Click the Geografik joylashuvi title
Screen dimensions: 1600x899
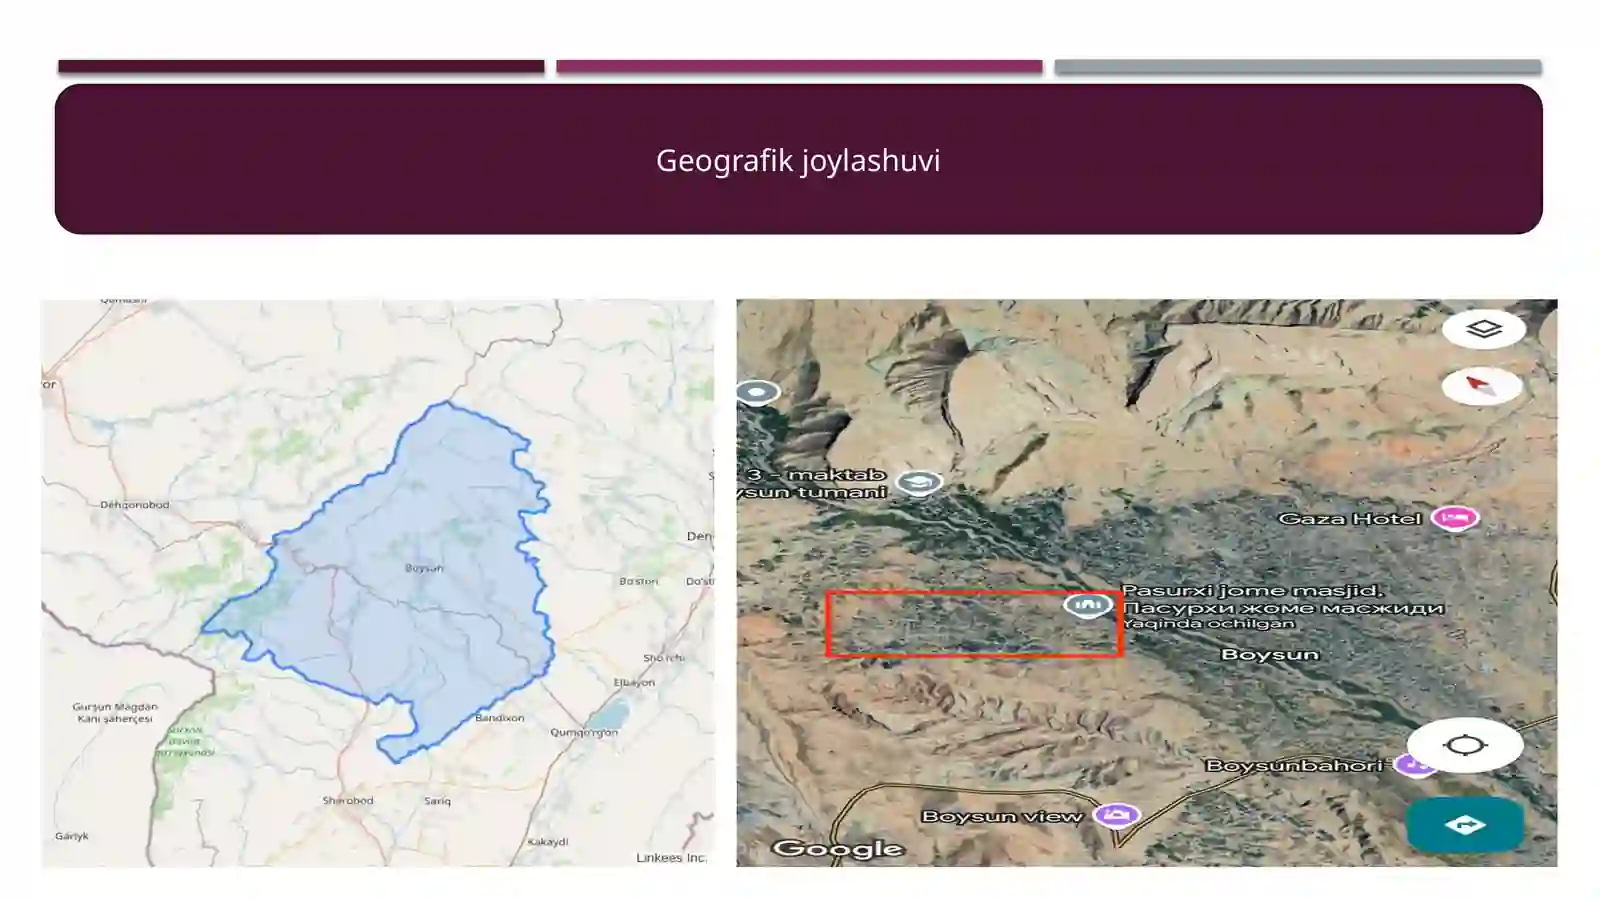click(x=798, y=160)
